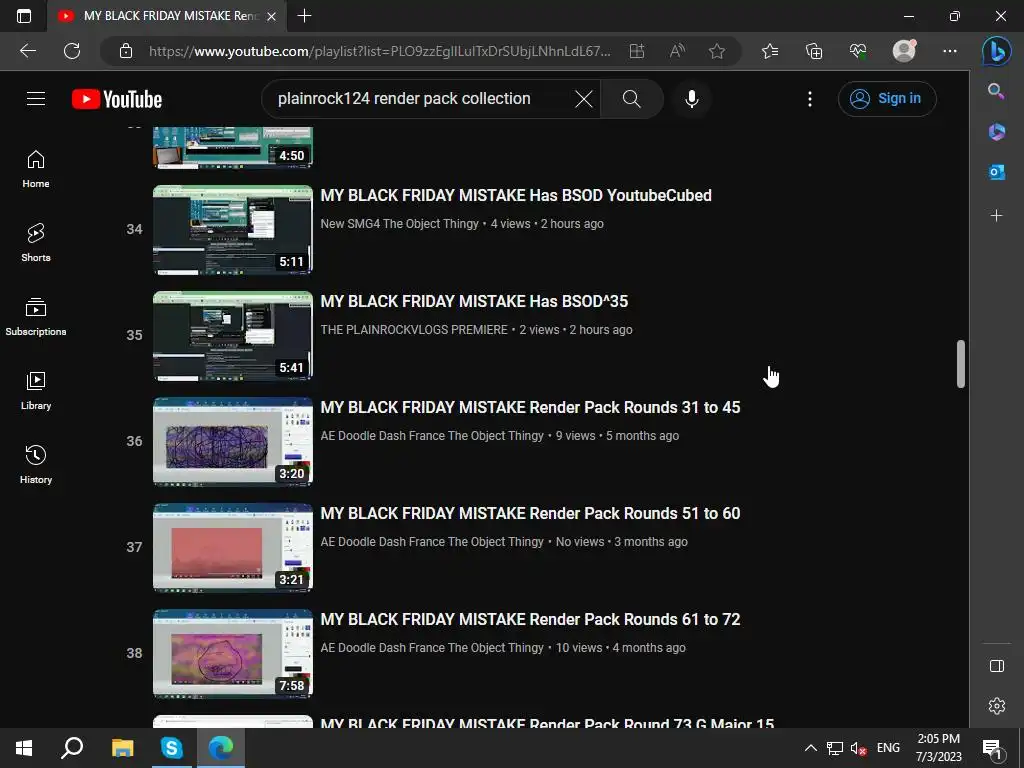Open Skype from taskbar
1024x768 pixels.
click(x=171, y=748)
